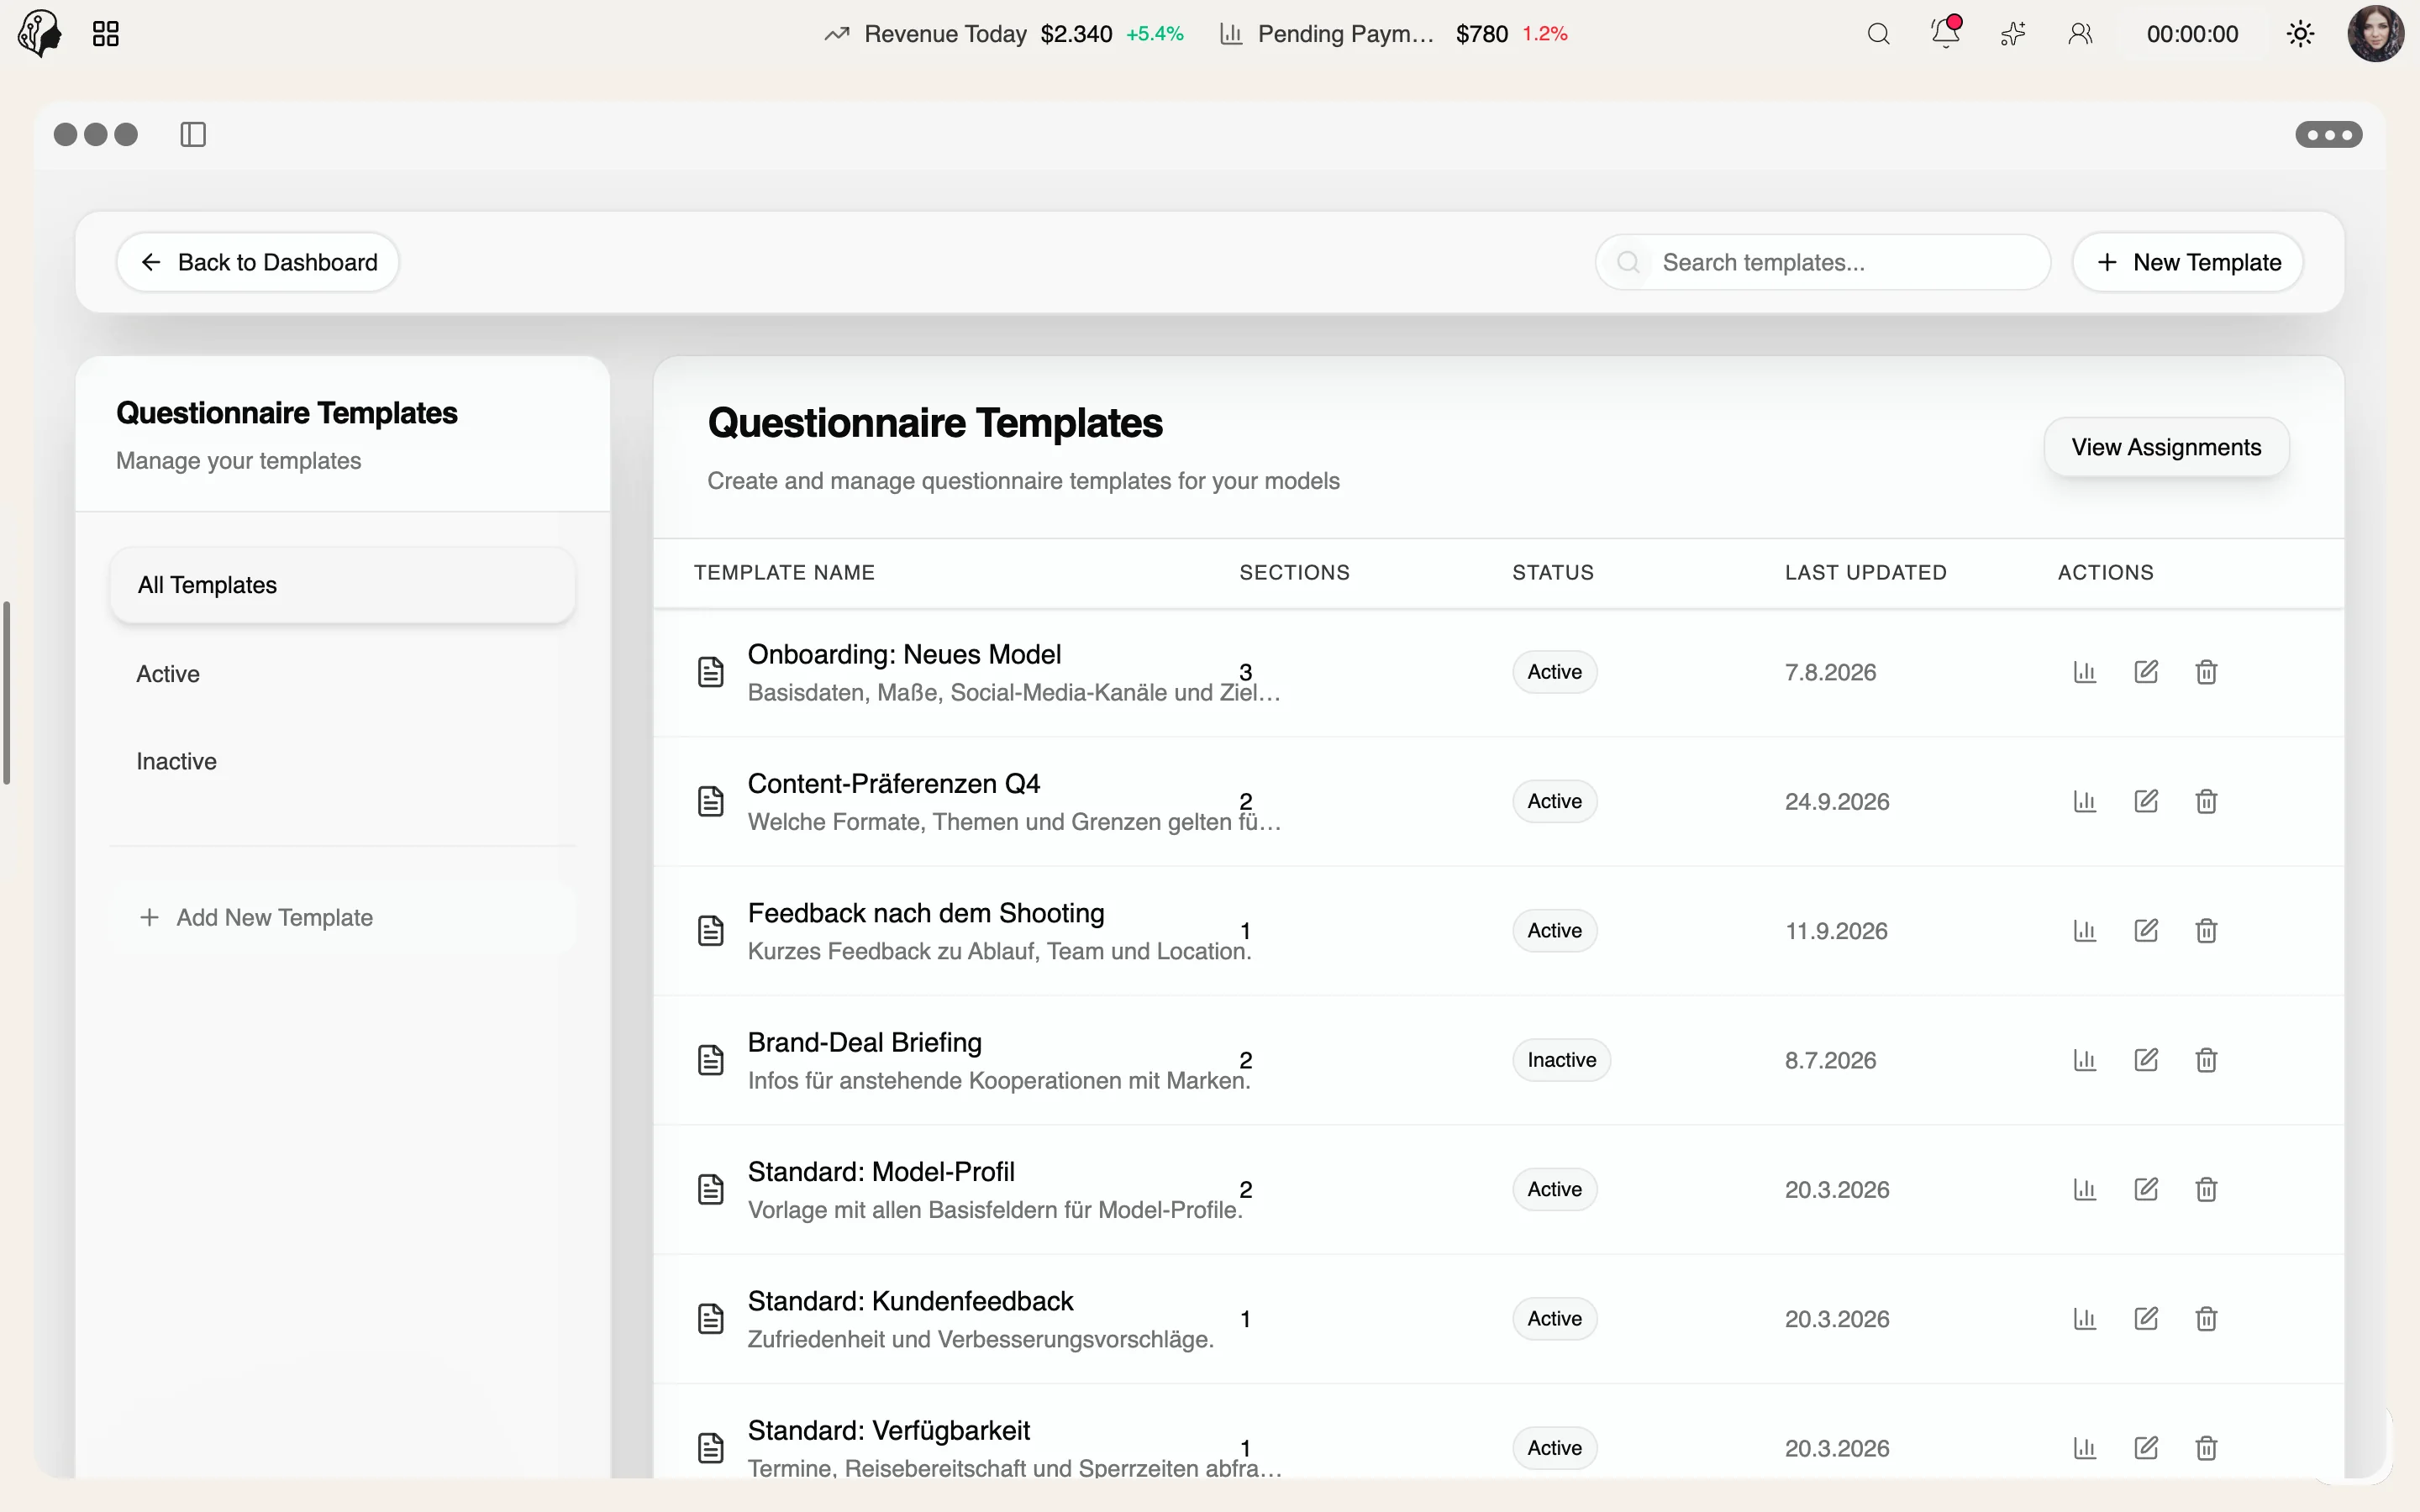Toggle the sidebar panel icon
This screenshot has height=1512, width=2420.
(x=193, y=134)
